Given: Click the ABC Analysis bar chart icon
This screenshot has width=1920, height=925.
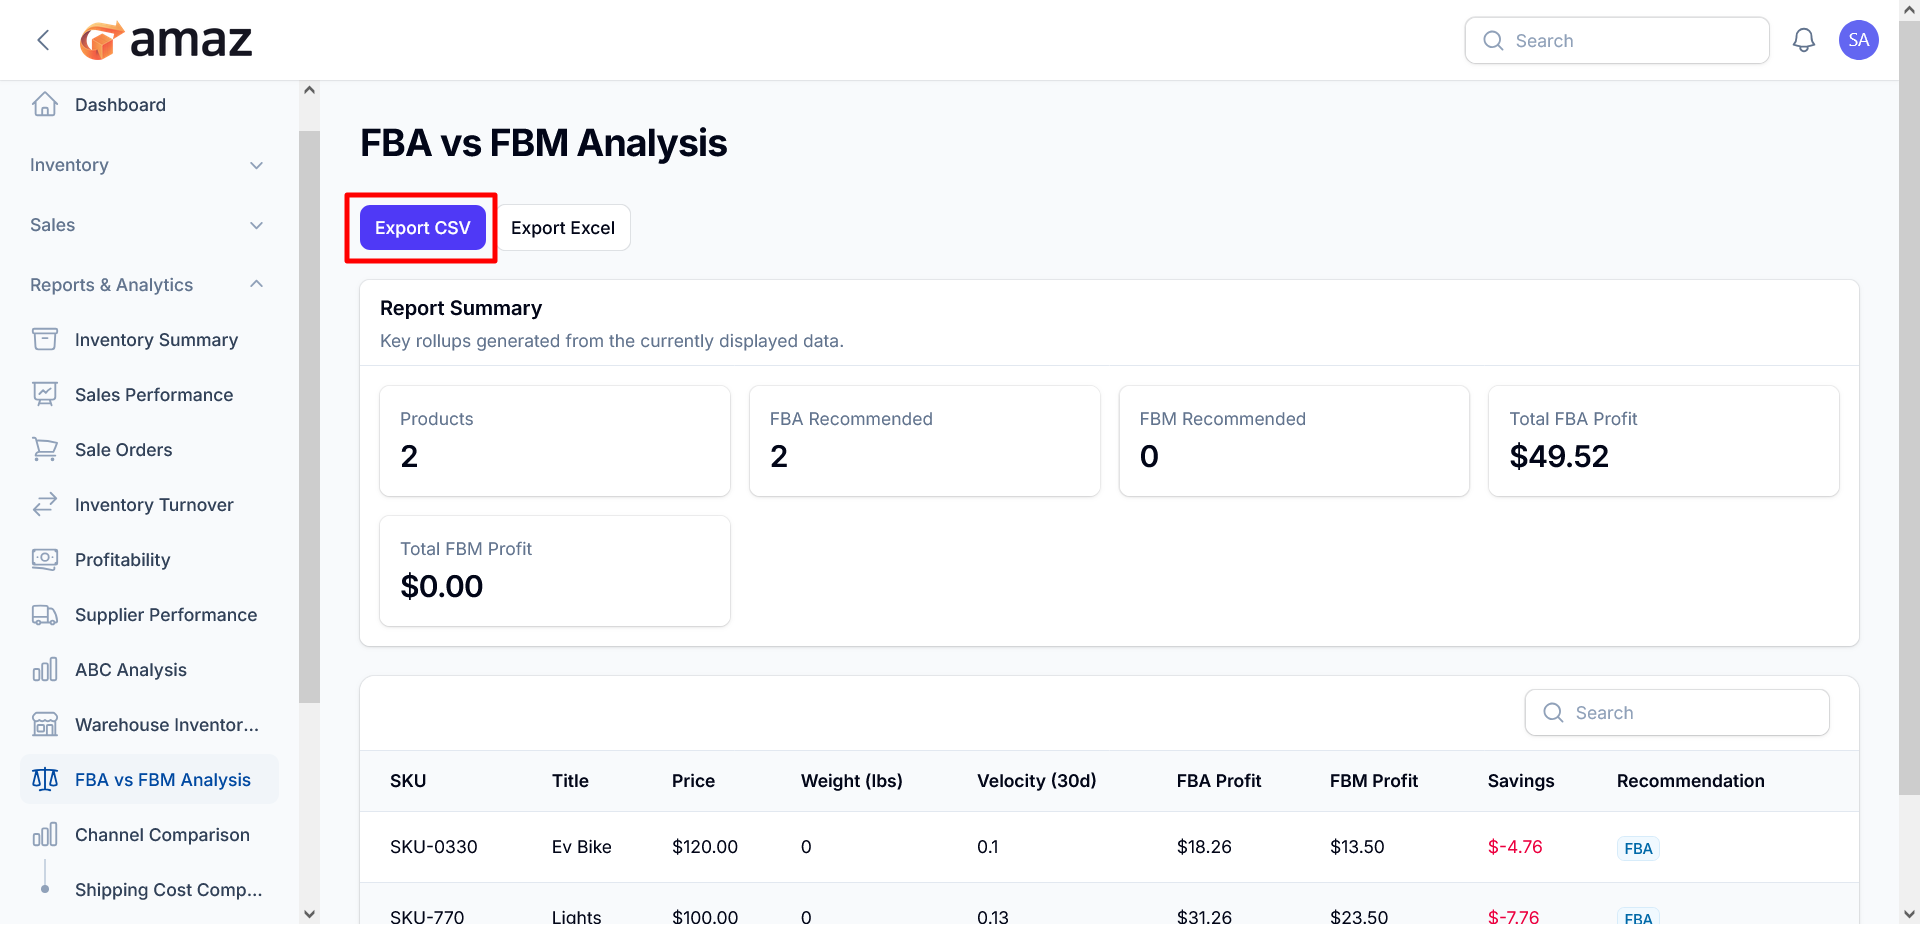Looking at the screenshot, I should coord(45,669).
